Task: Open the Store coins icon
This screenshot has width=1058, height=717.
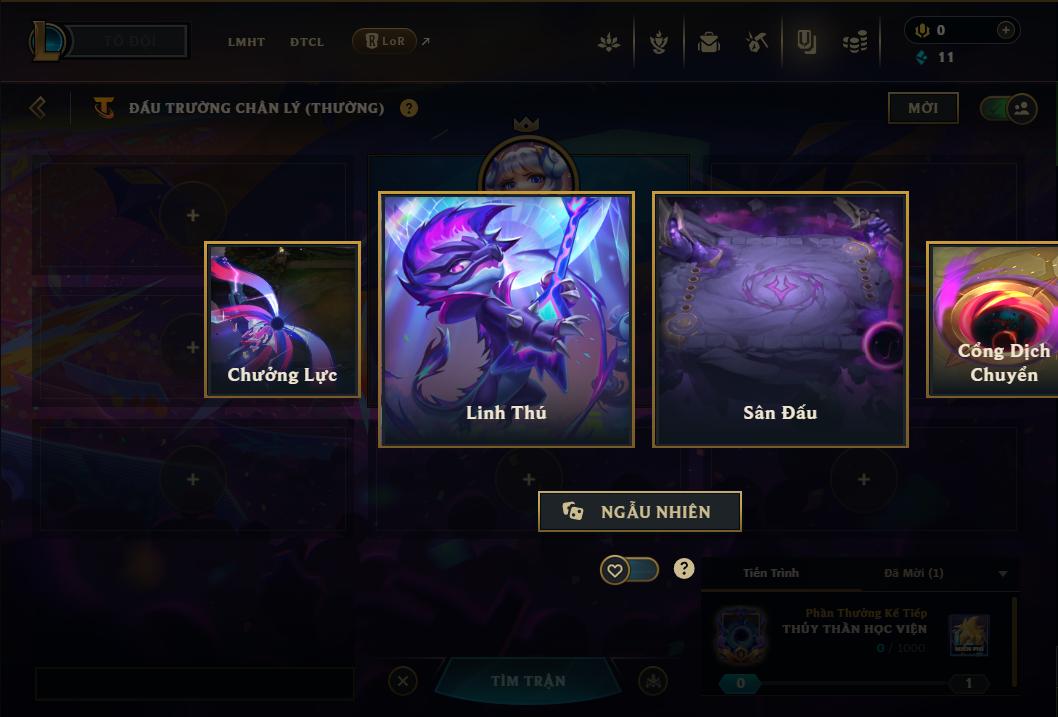Action: tap(855, 42)
